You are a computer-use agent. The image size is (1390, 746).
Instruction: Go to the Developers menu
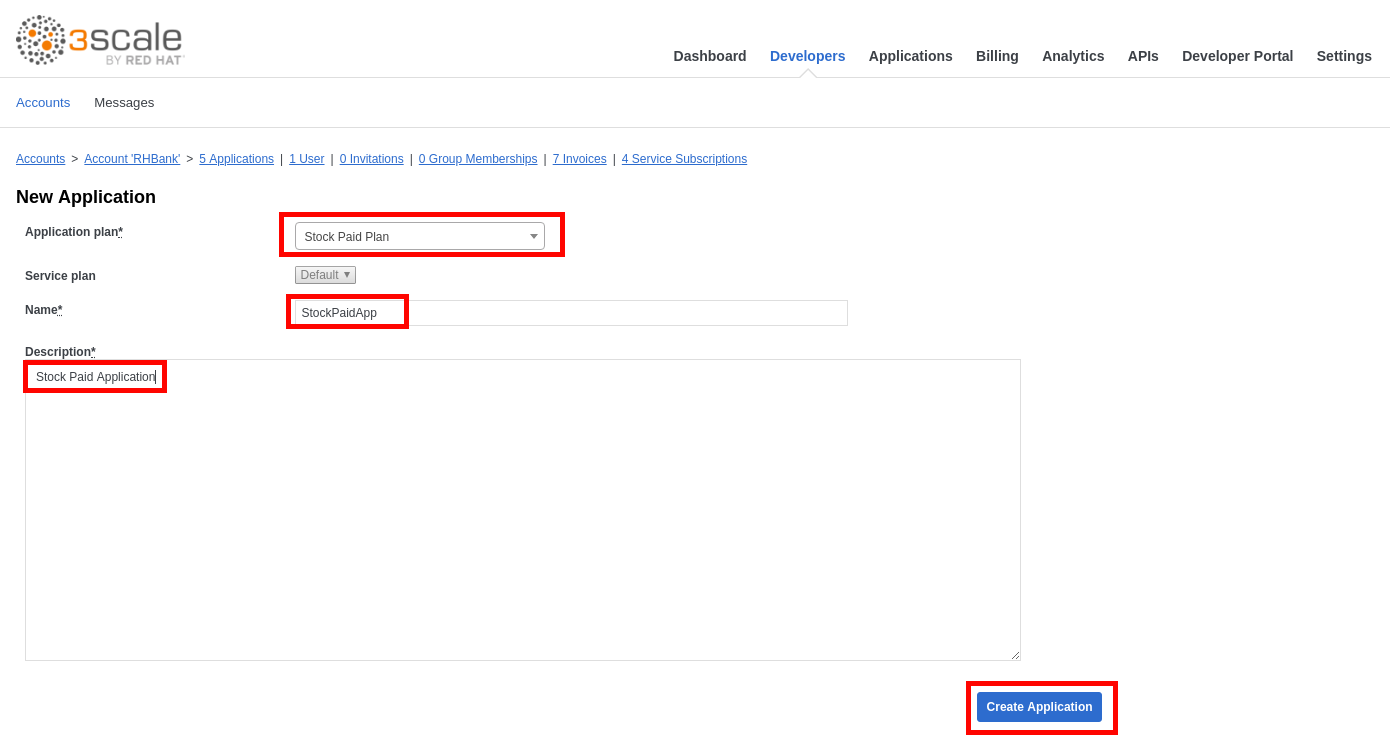(x=807, y=56)
